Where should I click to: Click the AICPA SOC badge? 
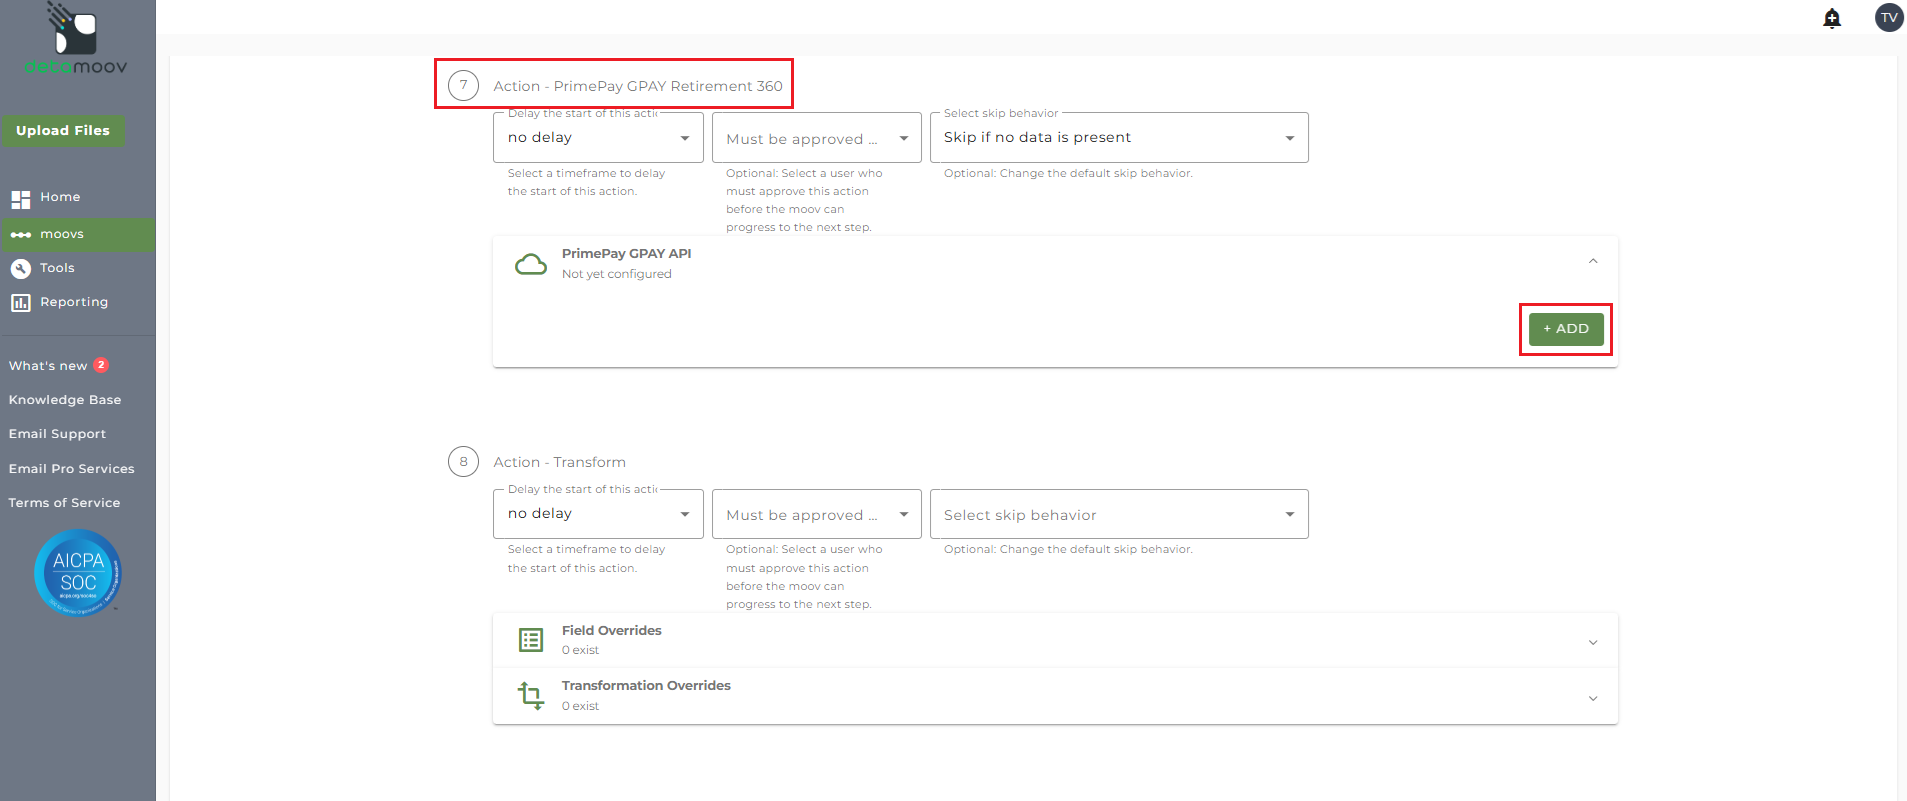[x=78, y=573]
